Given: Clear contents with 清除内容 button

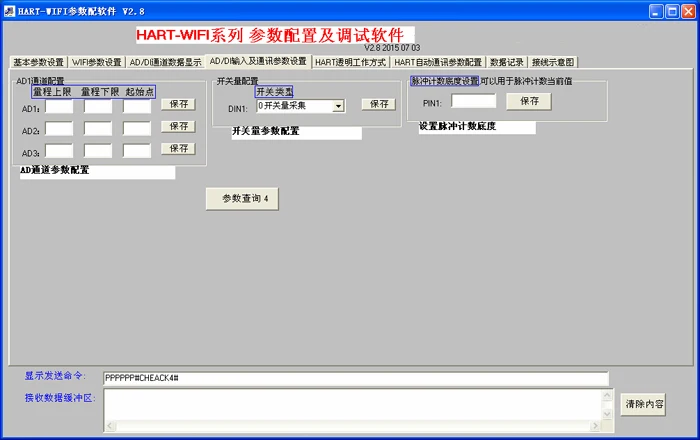Looking at the screenshot, I should click(643, 404).
